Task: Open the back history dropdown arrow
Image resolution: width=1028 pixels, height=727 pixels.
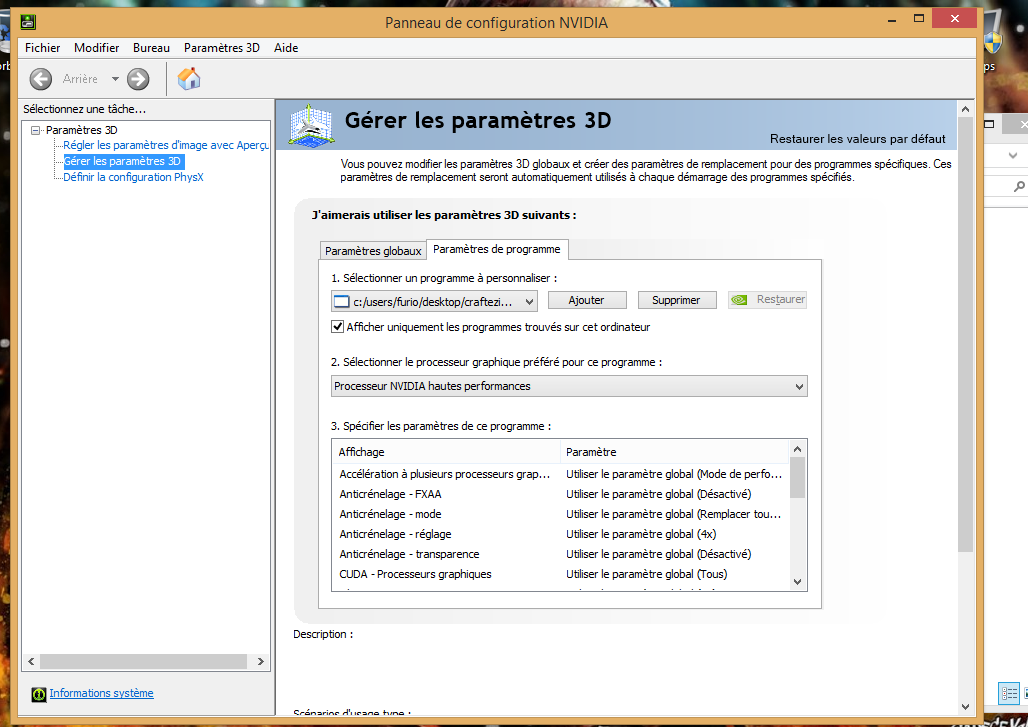Action: [x=115, y=79]
